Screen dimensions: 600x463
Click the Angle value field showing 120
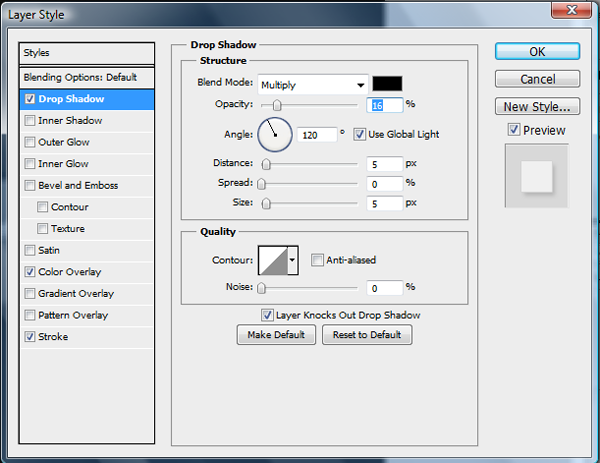(317, 135)
